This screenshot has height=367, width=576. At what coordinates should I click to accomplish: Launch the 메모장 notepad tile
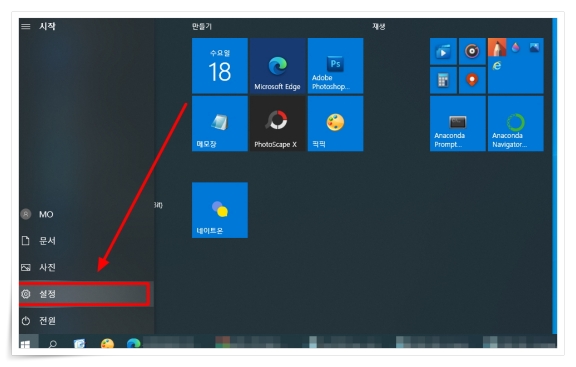point(220,123)
